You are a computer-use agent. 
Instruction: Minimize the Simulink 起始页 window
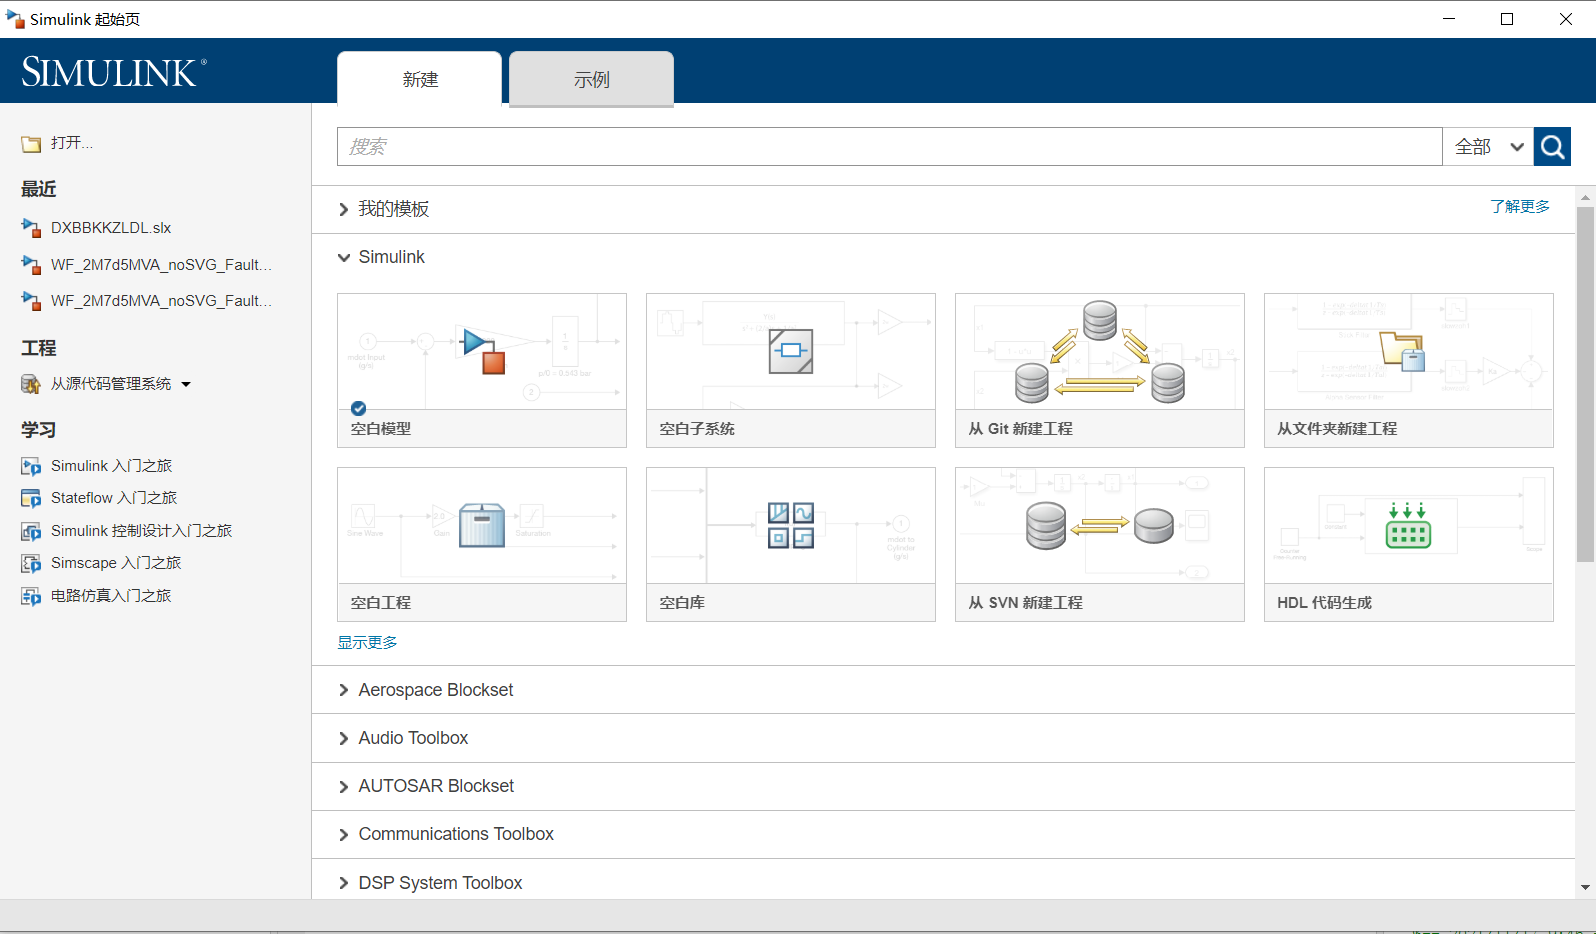1449,19
